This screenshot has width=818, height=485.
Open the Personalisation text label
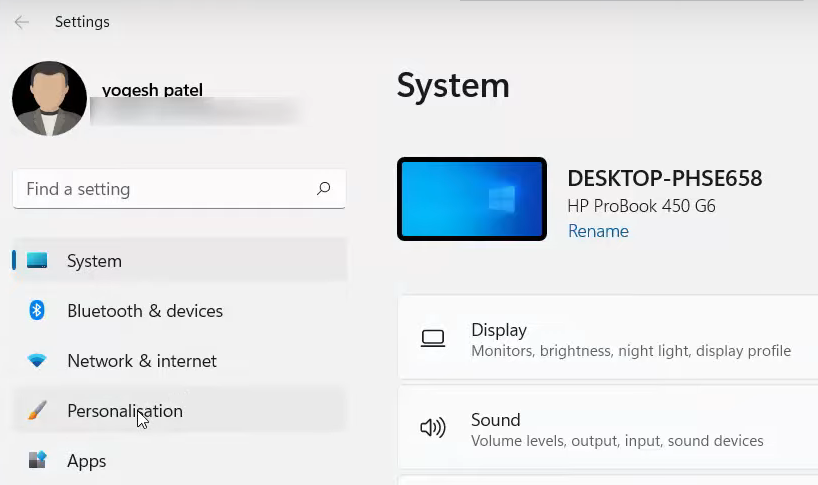click(125, 411)
